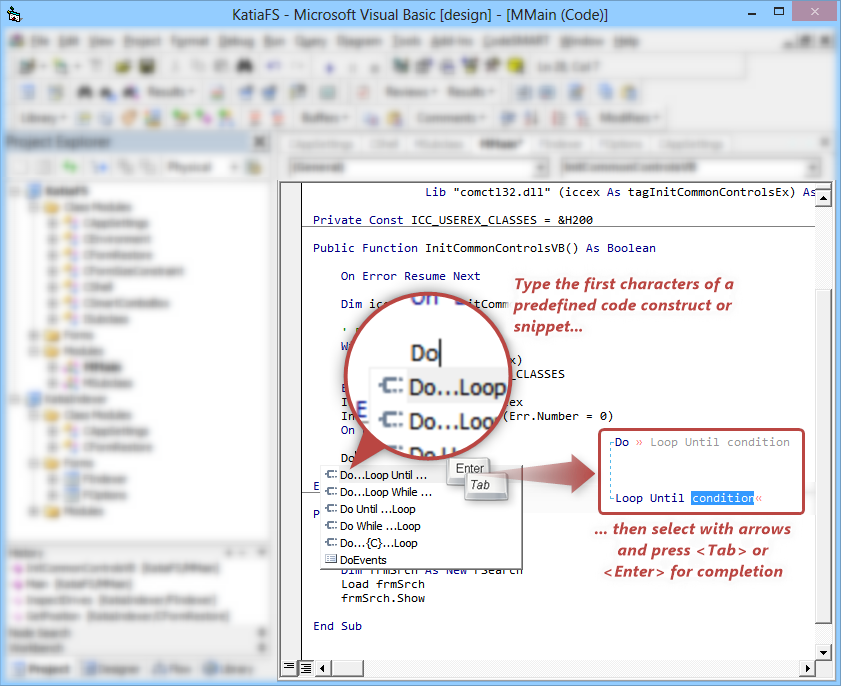
Task: Select the Do...Loop Until snippet icon
Action: [331, 475]
